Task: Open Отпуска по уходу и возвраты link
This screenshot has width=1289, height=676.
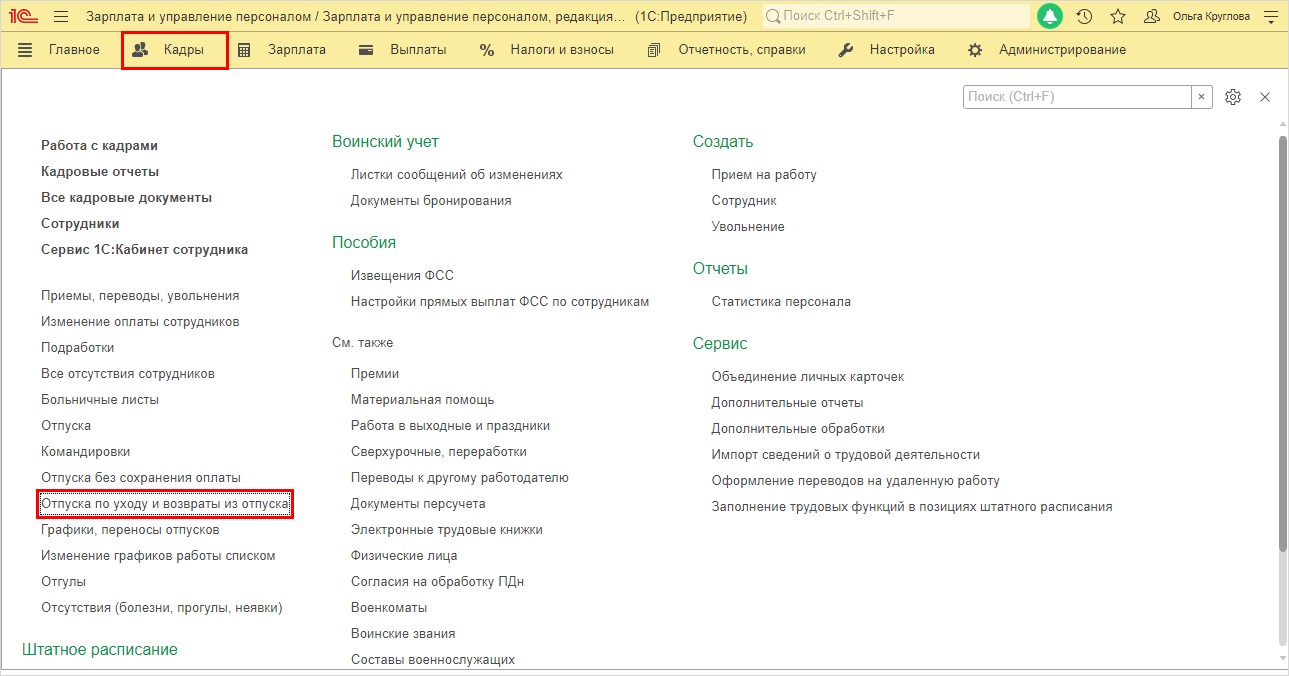Action: click(165, 504)
